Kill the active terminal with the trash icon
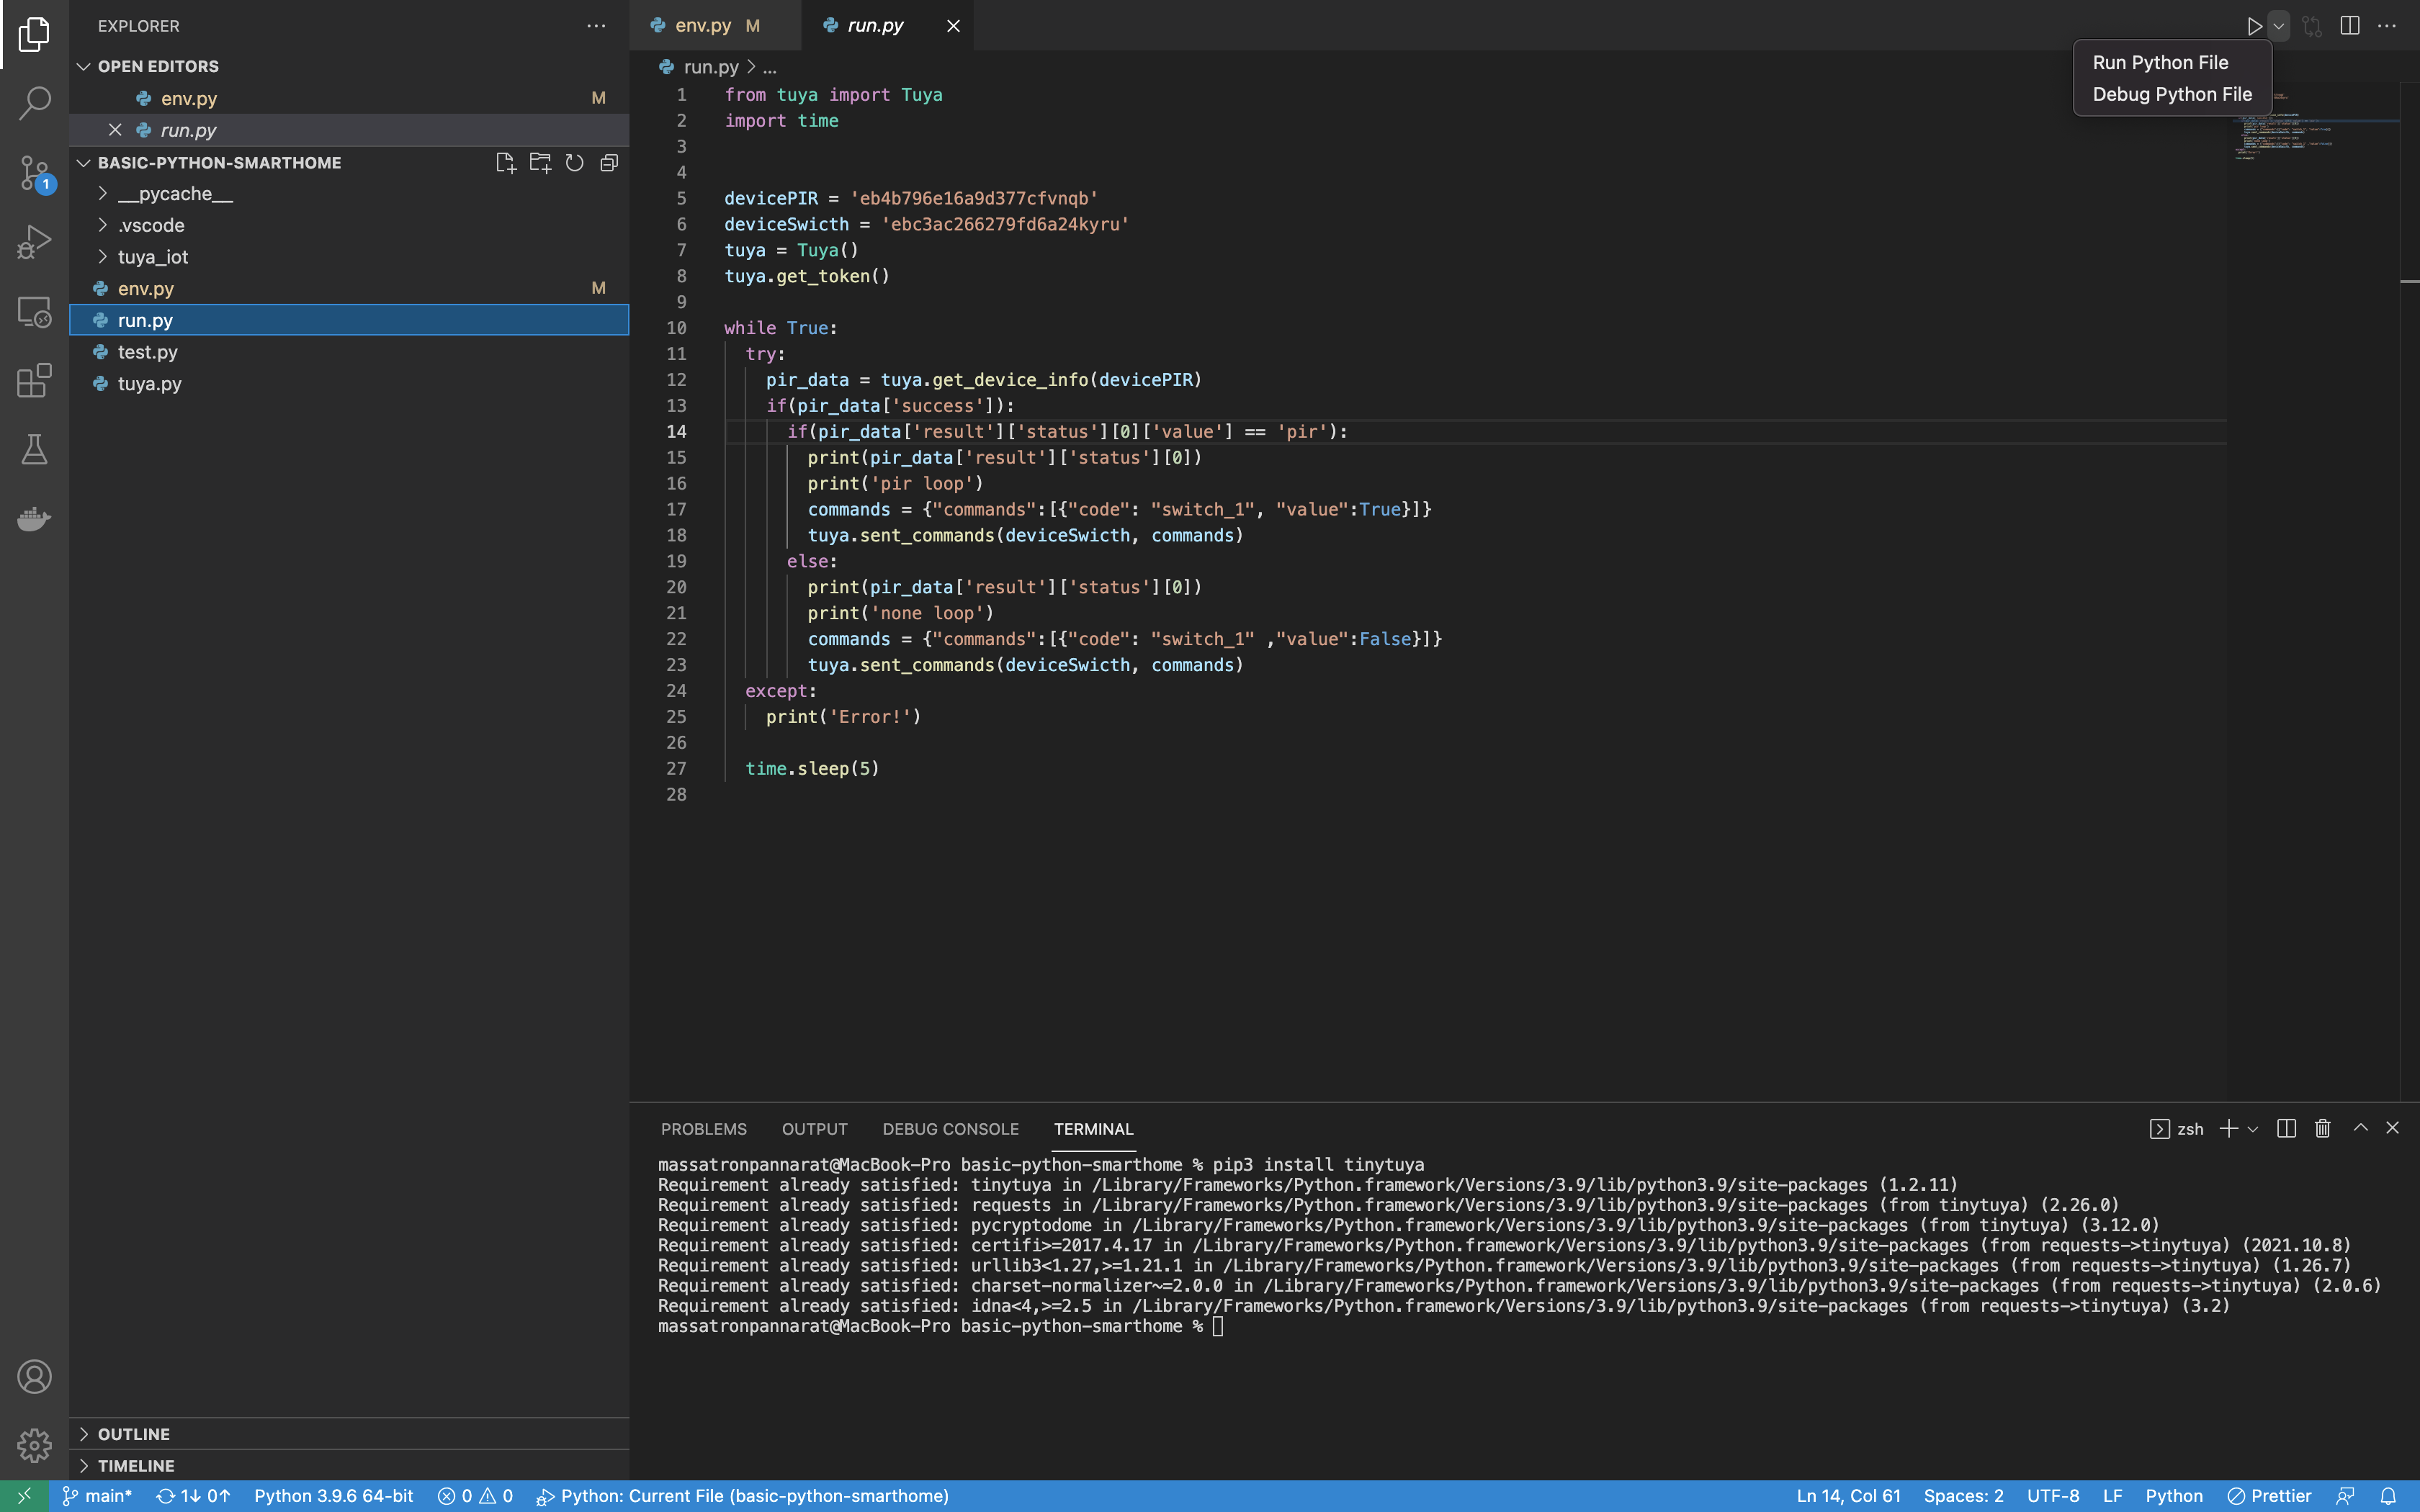Viewport: 2420px width, 1512px height. point(2321,1128)
